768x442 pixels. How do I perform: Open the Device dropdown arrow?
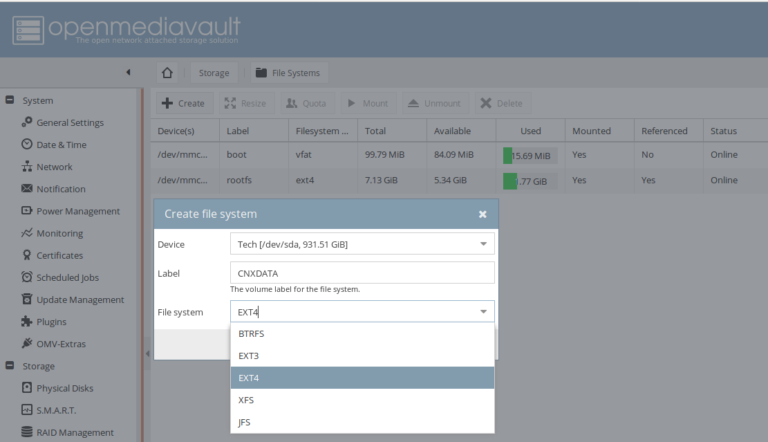click(x=483, y=244)
